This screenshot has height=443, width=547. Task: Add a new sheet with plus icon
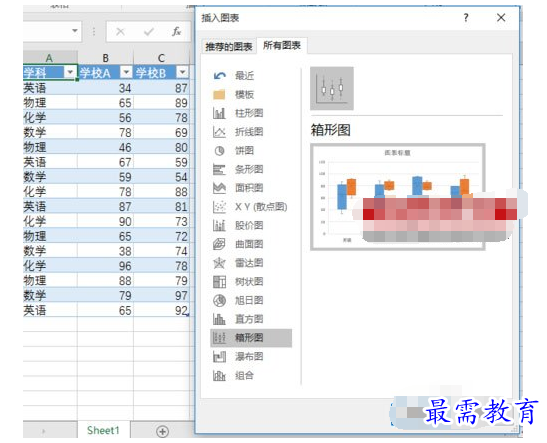(163, 431)
